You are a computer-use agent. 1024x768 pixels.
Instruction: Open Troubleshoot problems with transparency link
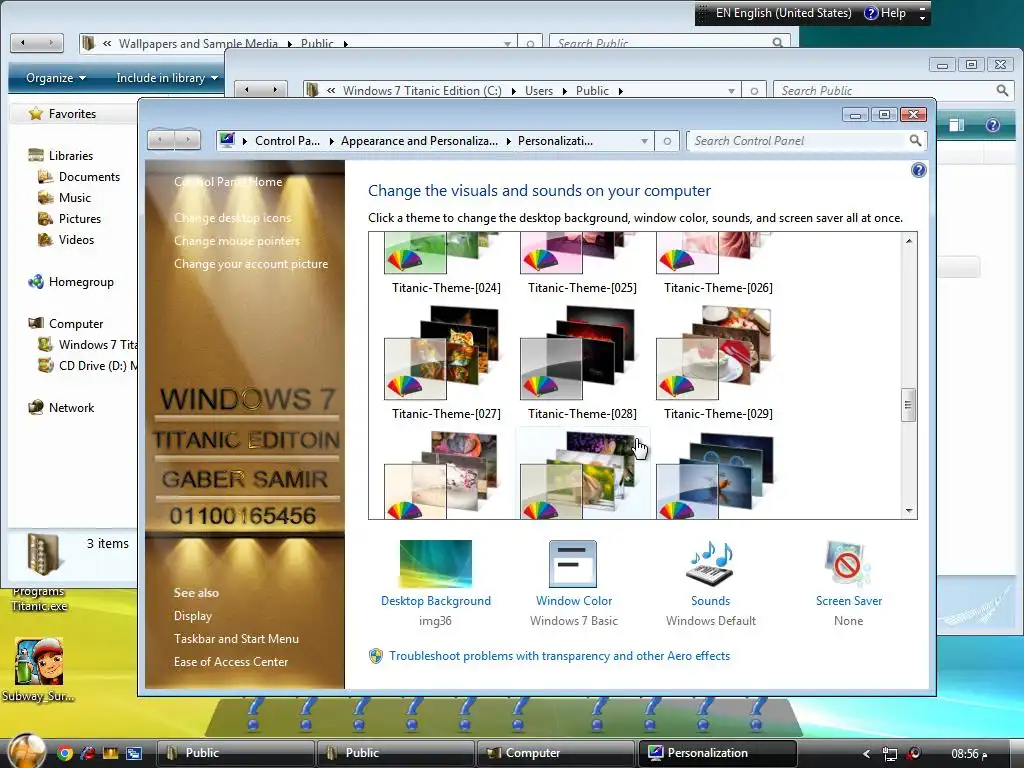(x=560, y=656)
